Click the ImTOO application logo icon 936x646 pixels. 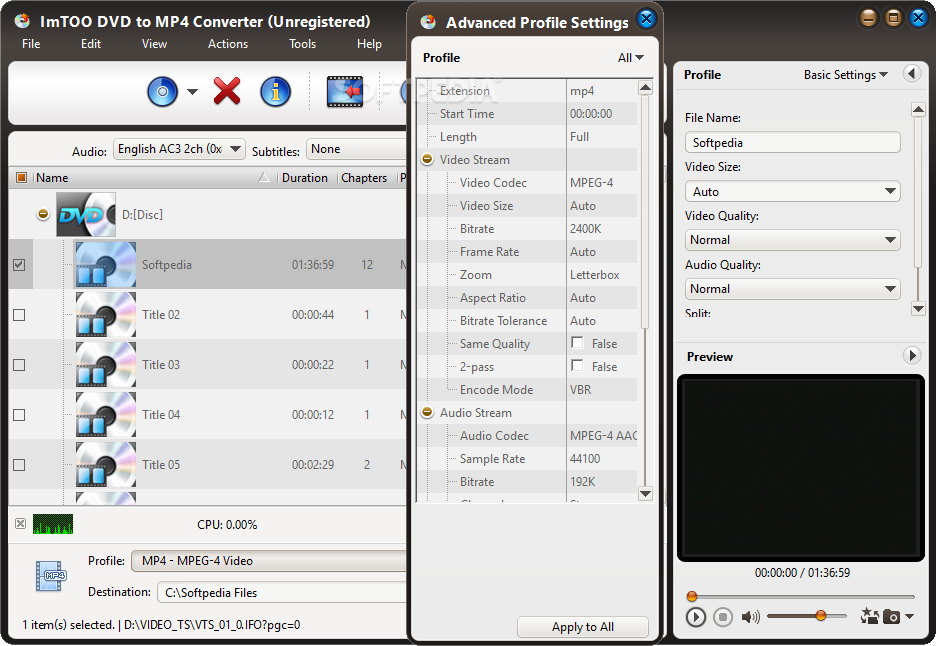(23, 21)
